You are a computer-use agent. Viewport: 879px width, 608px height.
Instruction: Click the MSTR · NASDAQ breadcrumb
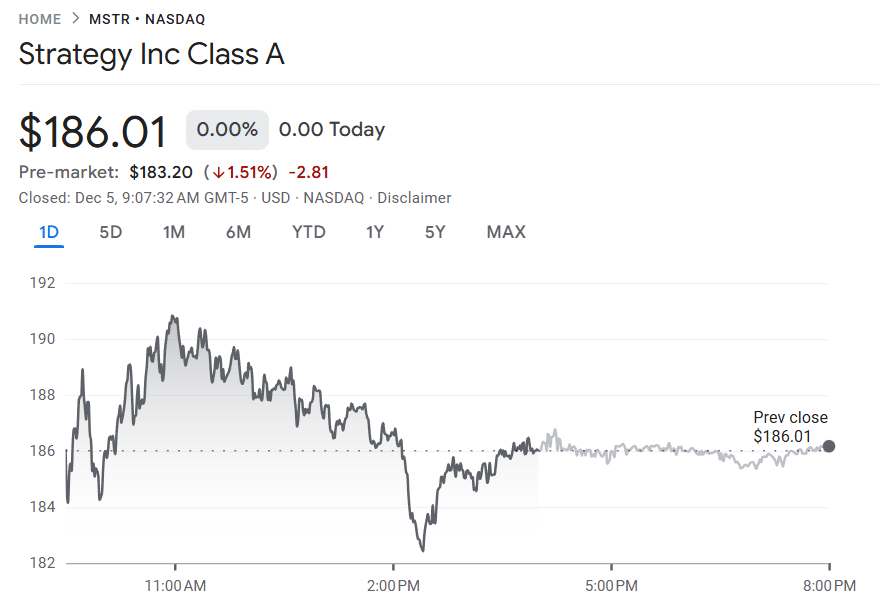(145, 18)
